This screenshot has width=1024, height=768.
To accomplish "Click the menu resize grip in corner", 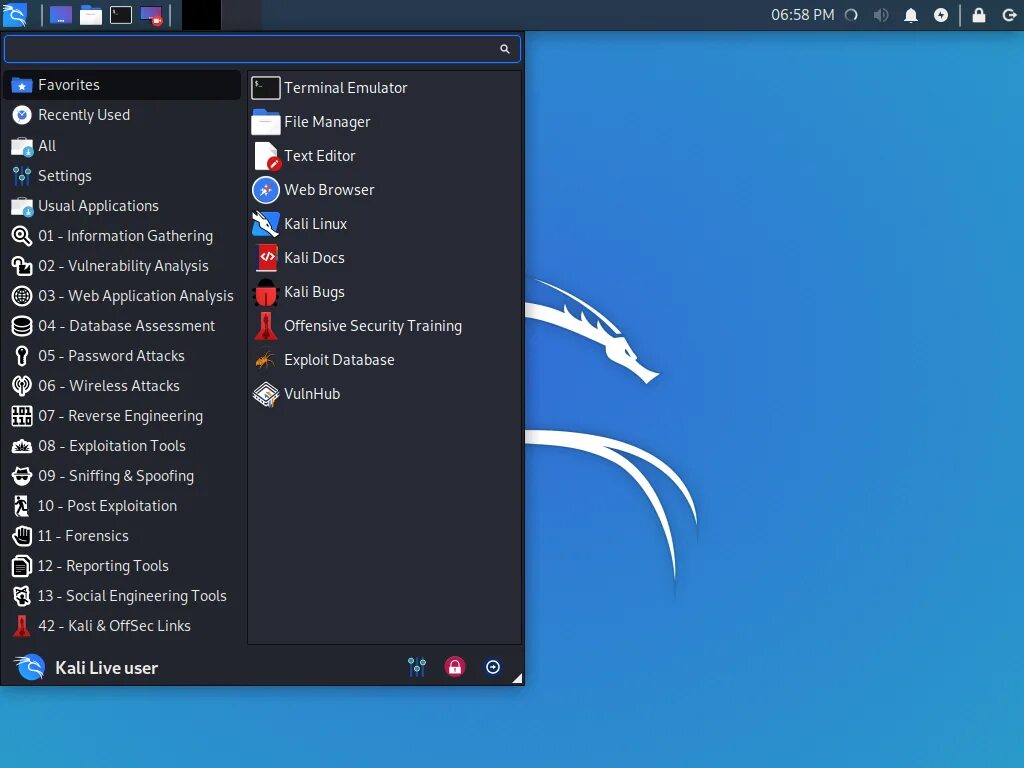I will click(517, 679).
